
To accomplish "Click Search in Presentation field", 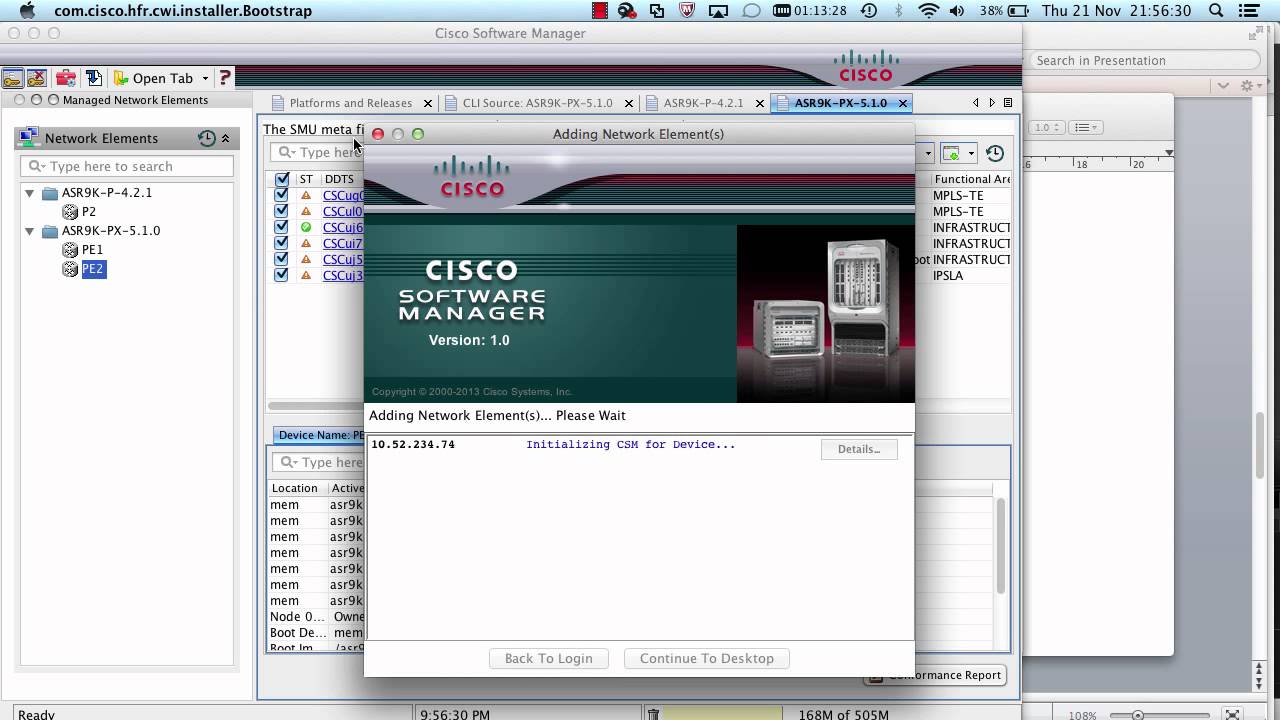I will (1143, 60).
